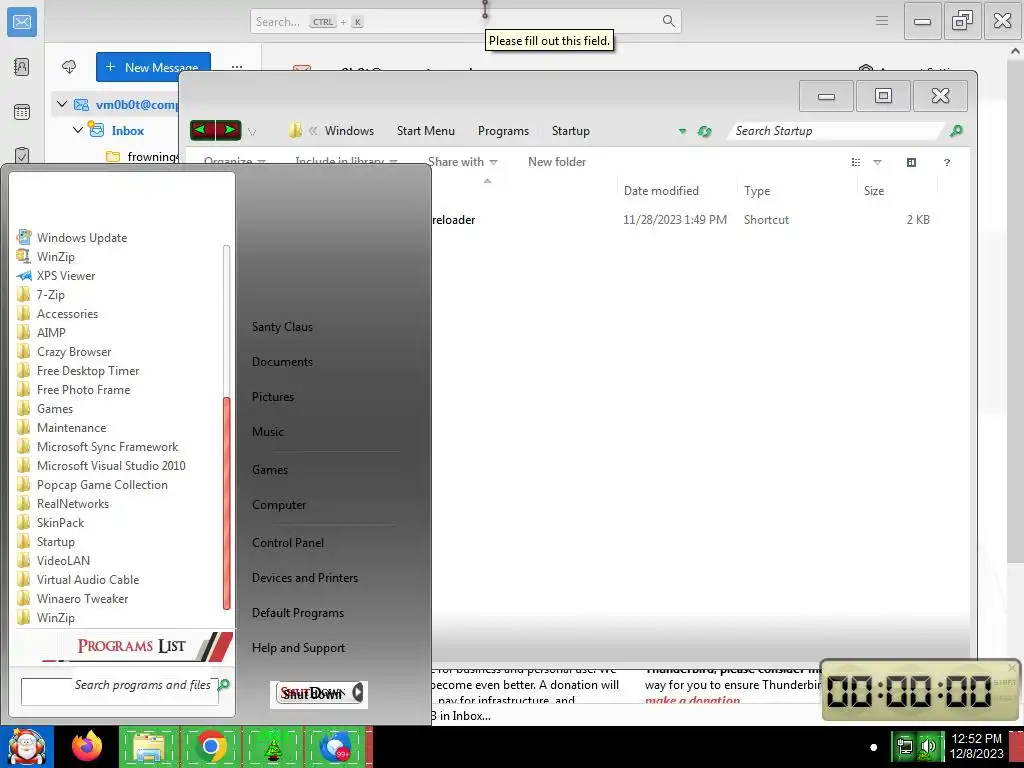1024x768 pixels.
Task: Click the Explorer refresh icon
Action: (704, 131)
